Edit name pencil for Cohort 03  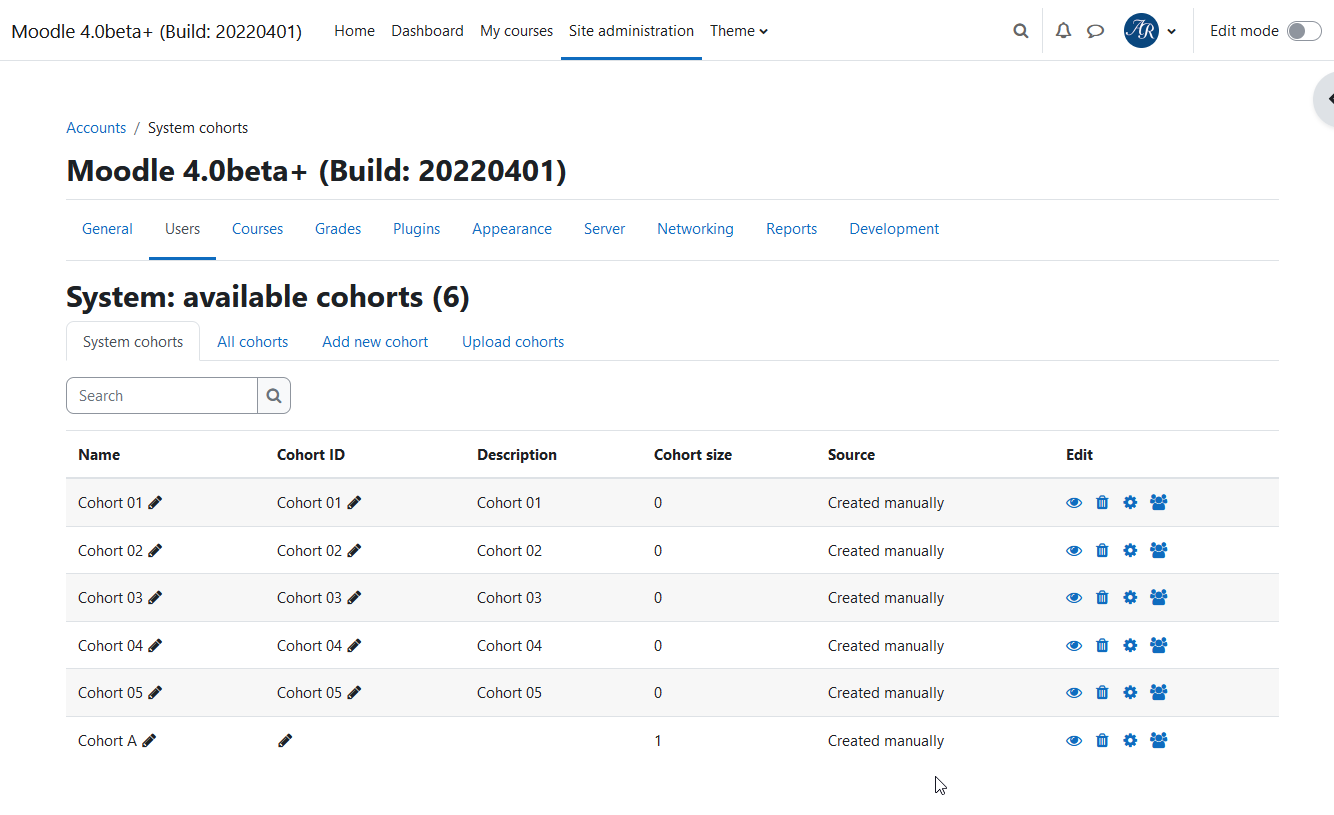155,598
